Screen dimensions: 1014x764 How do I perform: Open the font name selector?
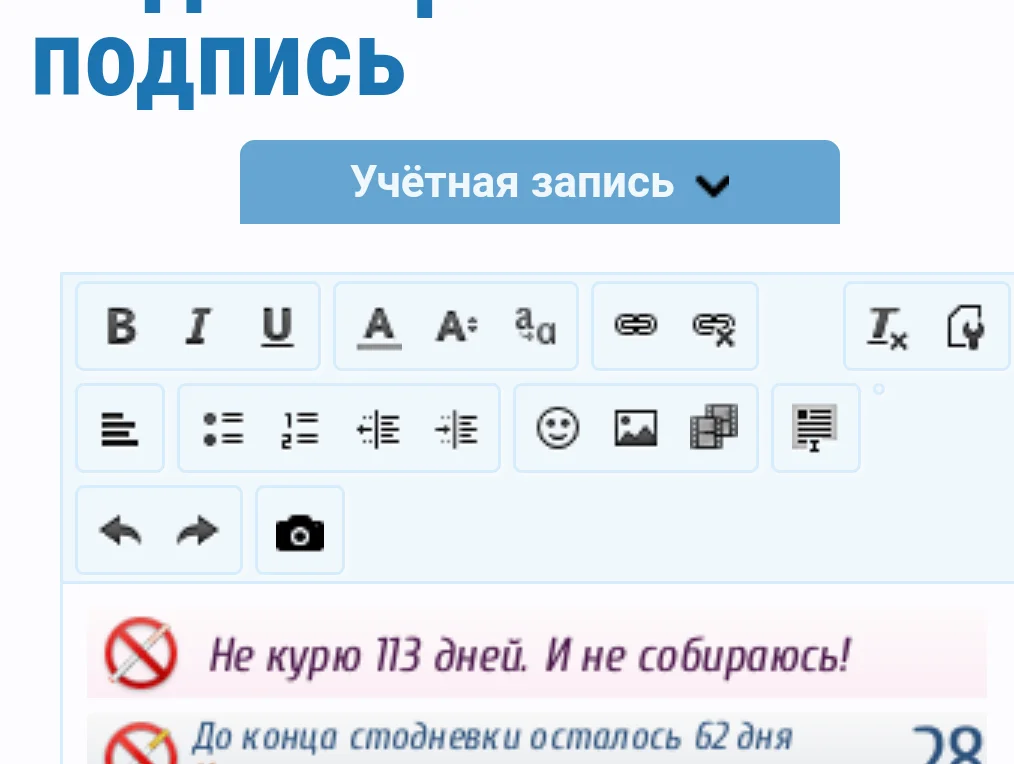(x=535, y=325)
